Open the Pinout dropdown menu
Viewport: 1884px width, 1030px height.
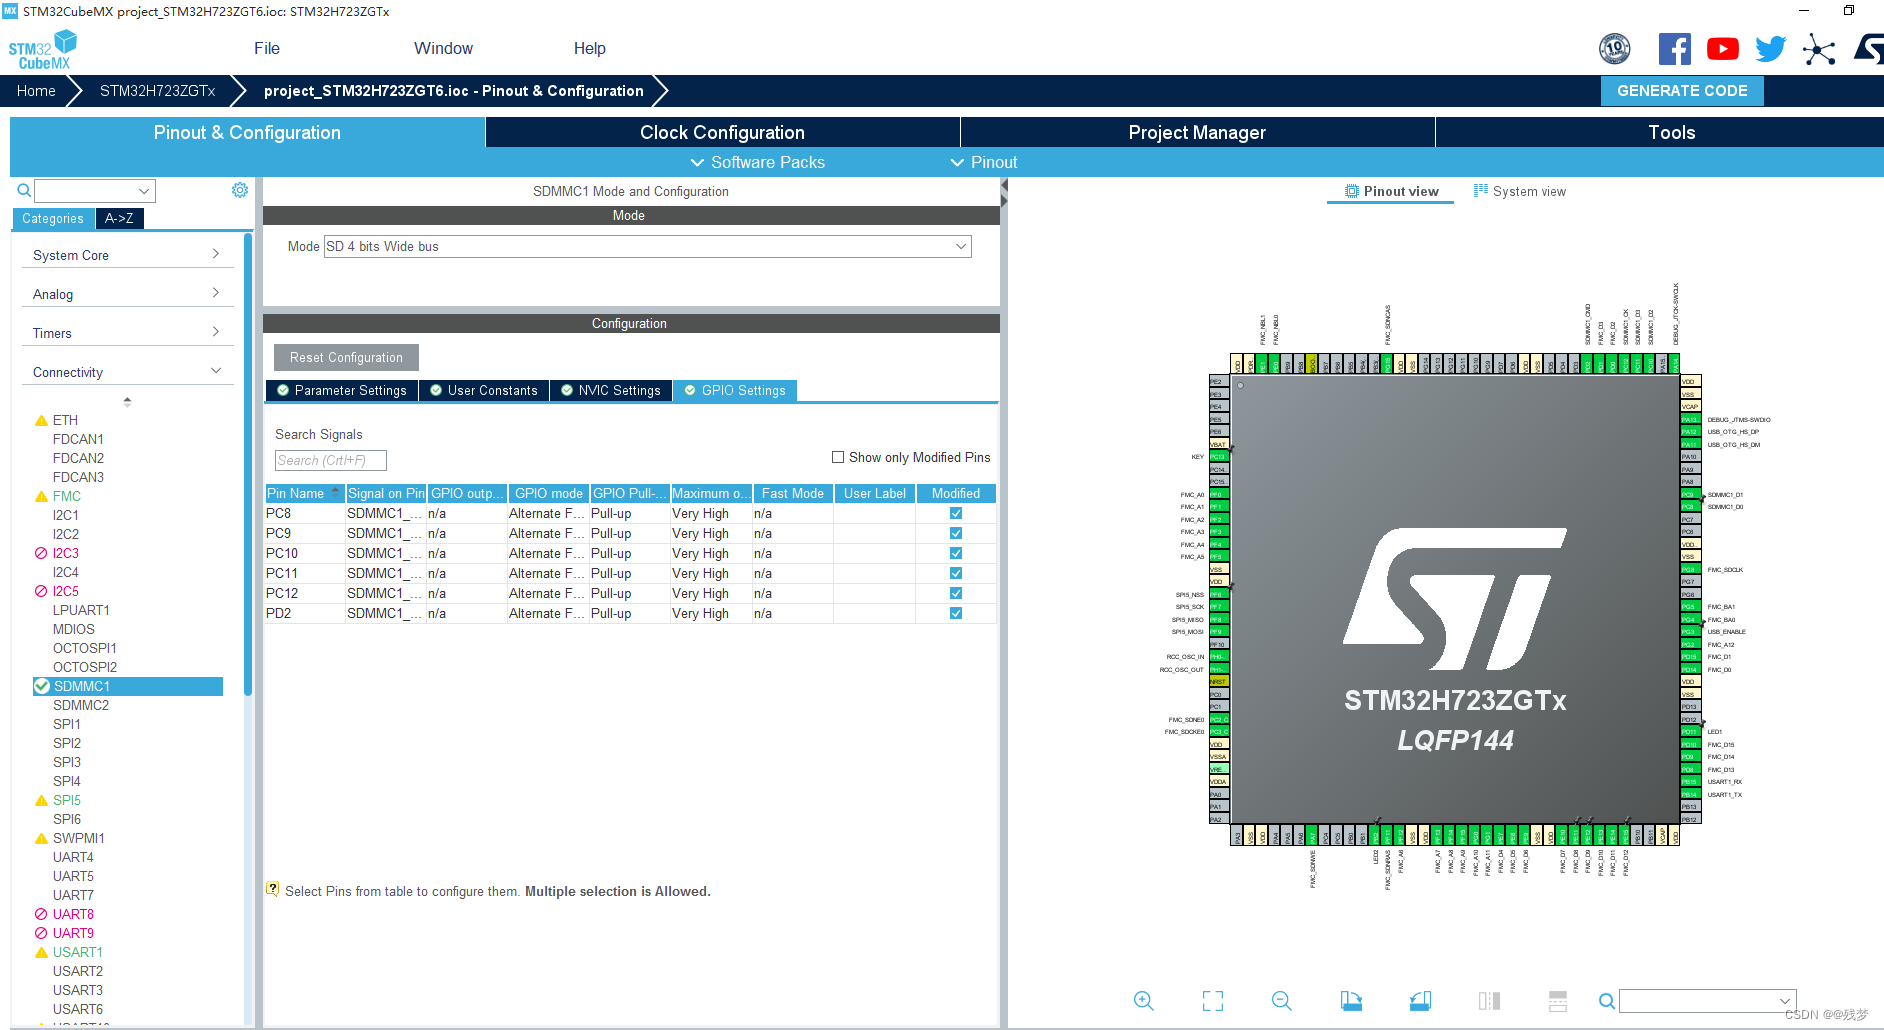pos(983,162)
